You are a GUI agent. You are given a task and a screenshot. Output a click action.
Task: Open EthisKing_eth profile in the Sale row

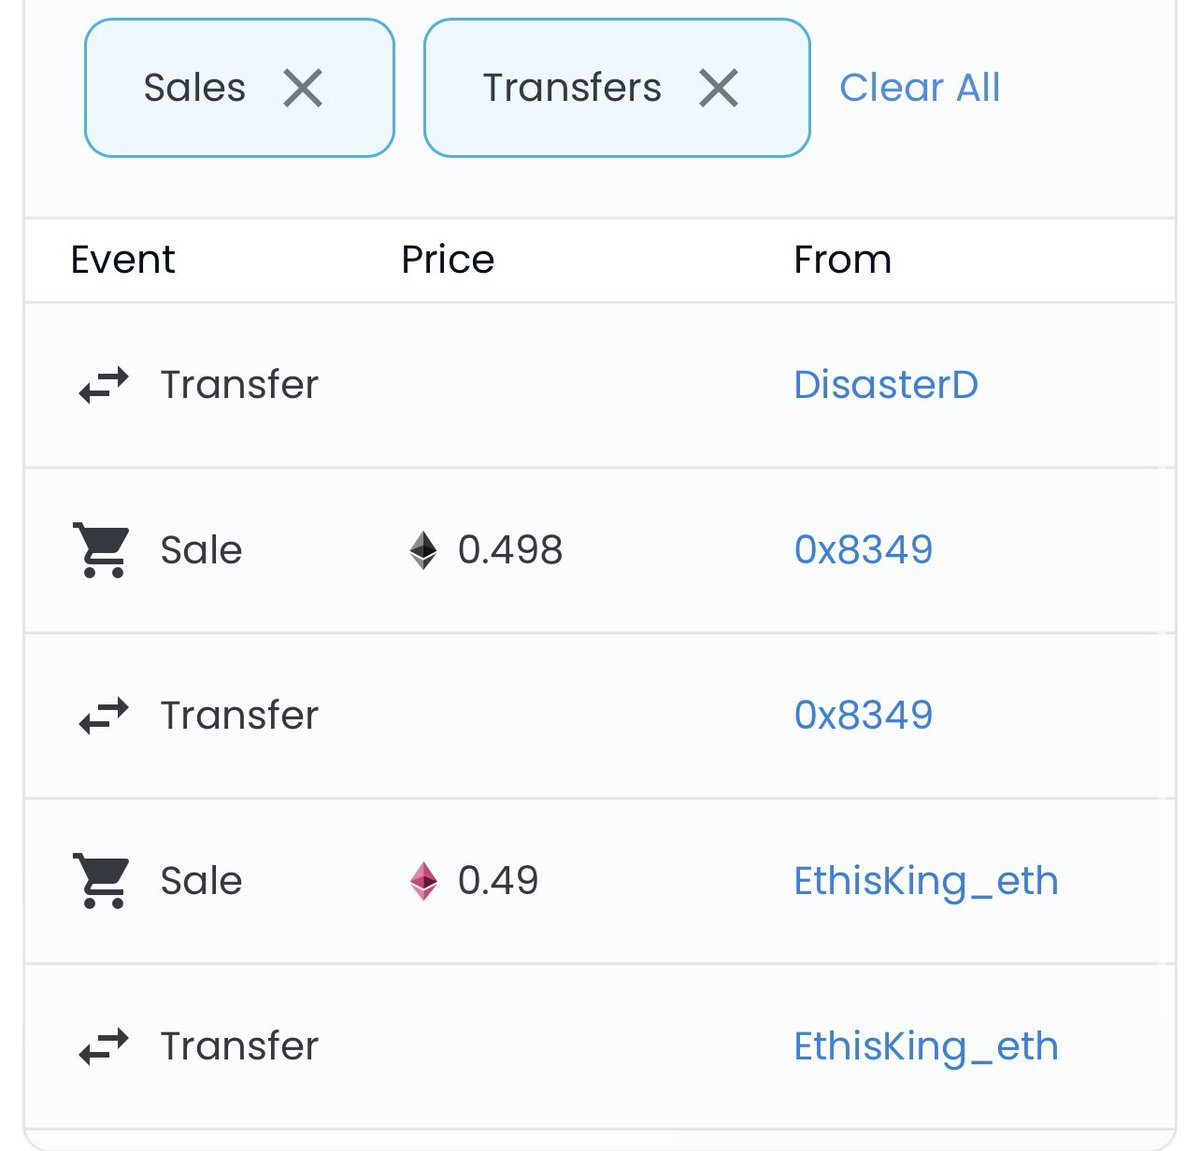coord(926,882)
